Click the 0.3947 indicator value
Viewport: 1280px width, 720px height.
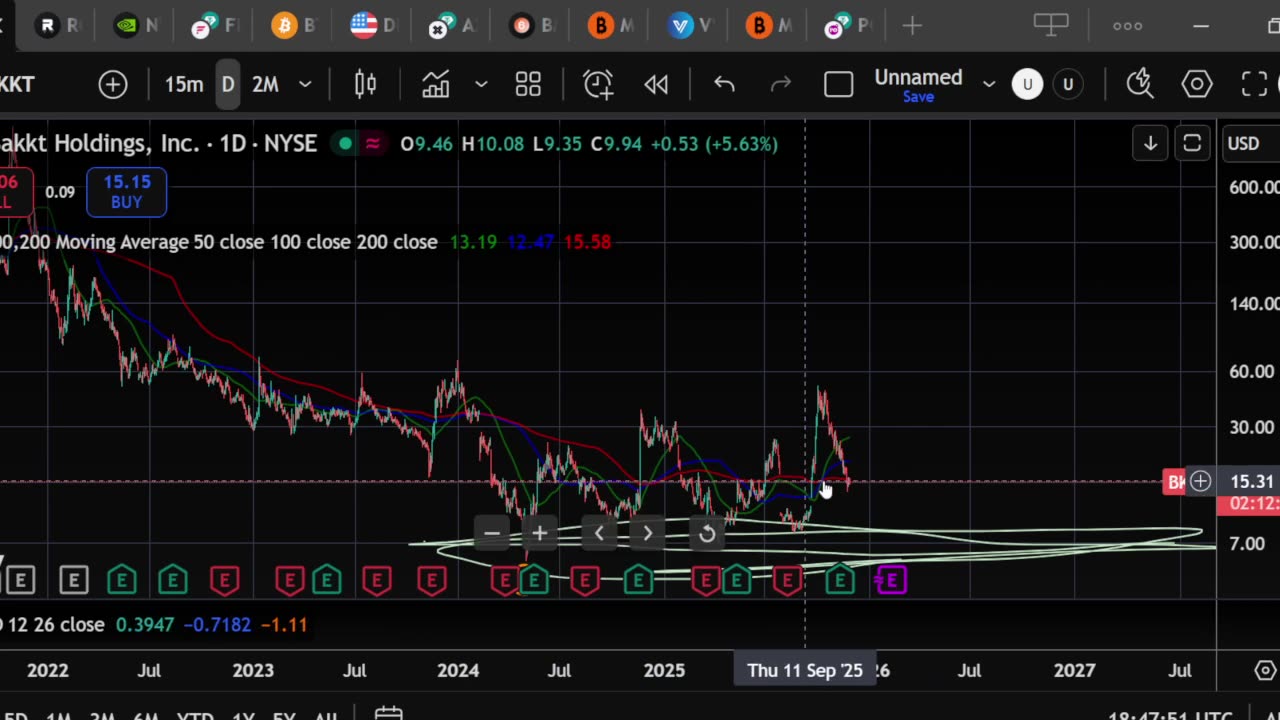(x=144, y=625)
